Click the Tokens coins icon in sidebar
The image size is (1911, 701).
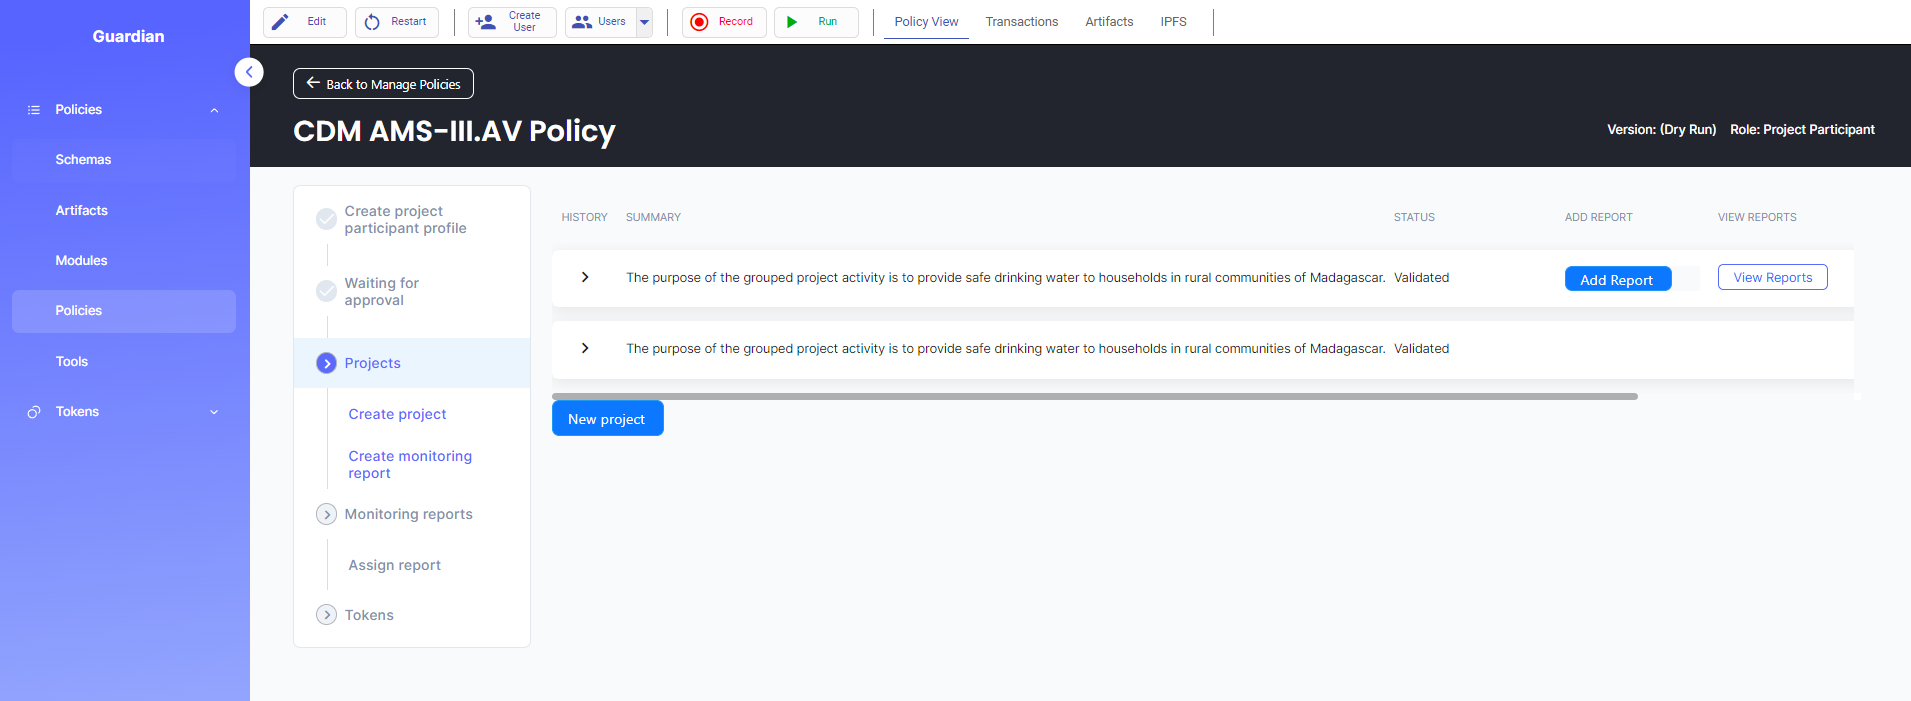34,412
